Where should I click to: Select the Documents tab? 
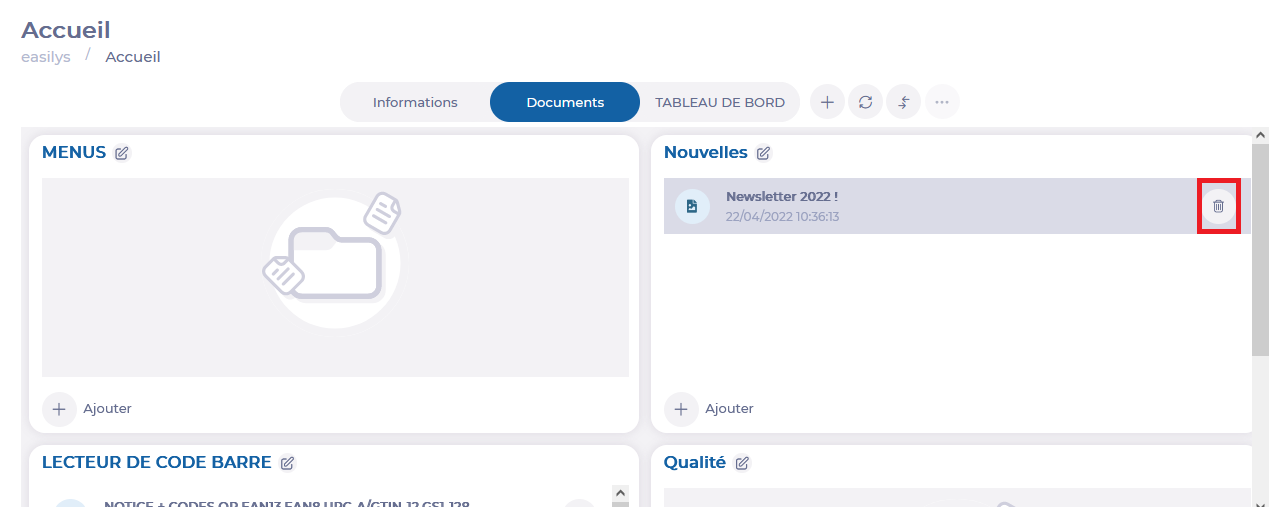565,102
